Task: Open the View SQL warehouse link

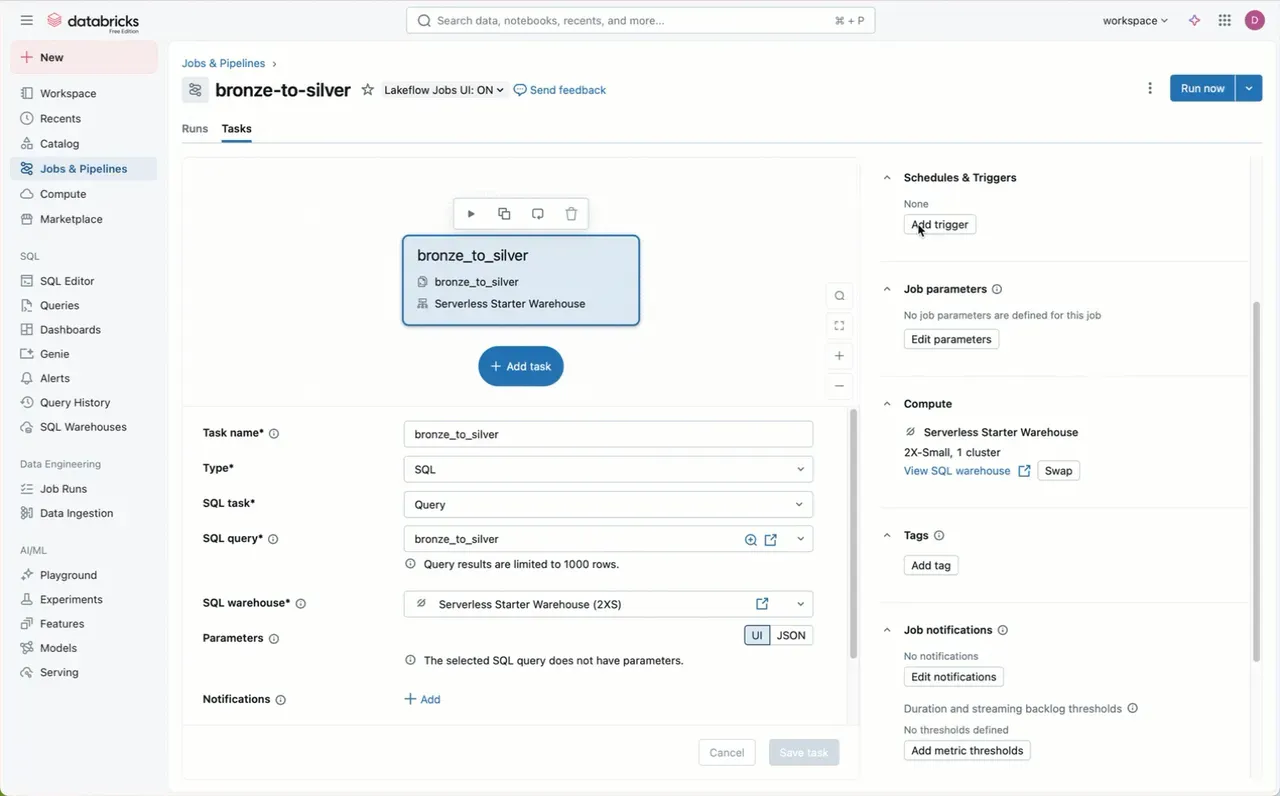Action: tap(967, 471)
